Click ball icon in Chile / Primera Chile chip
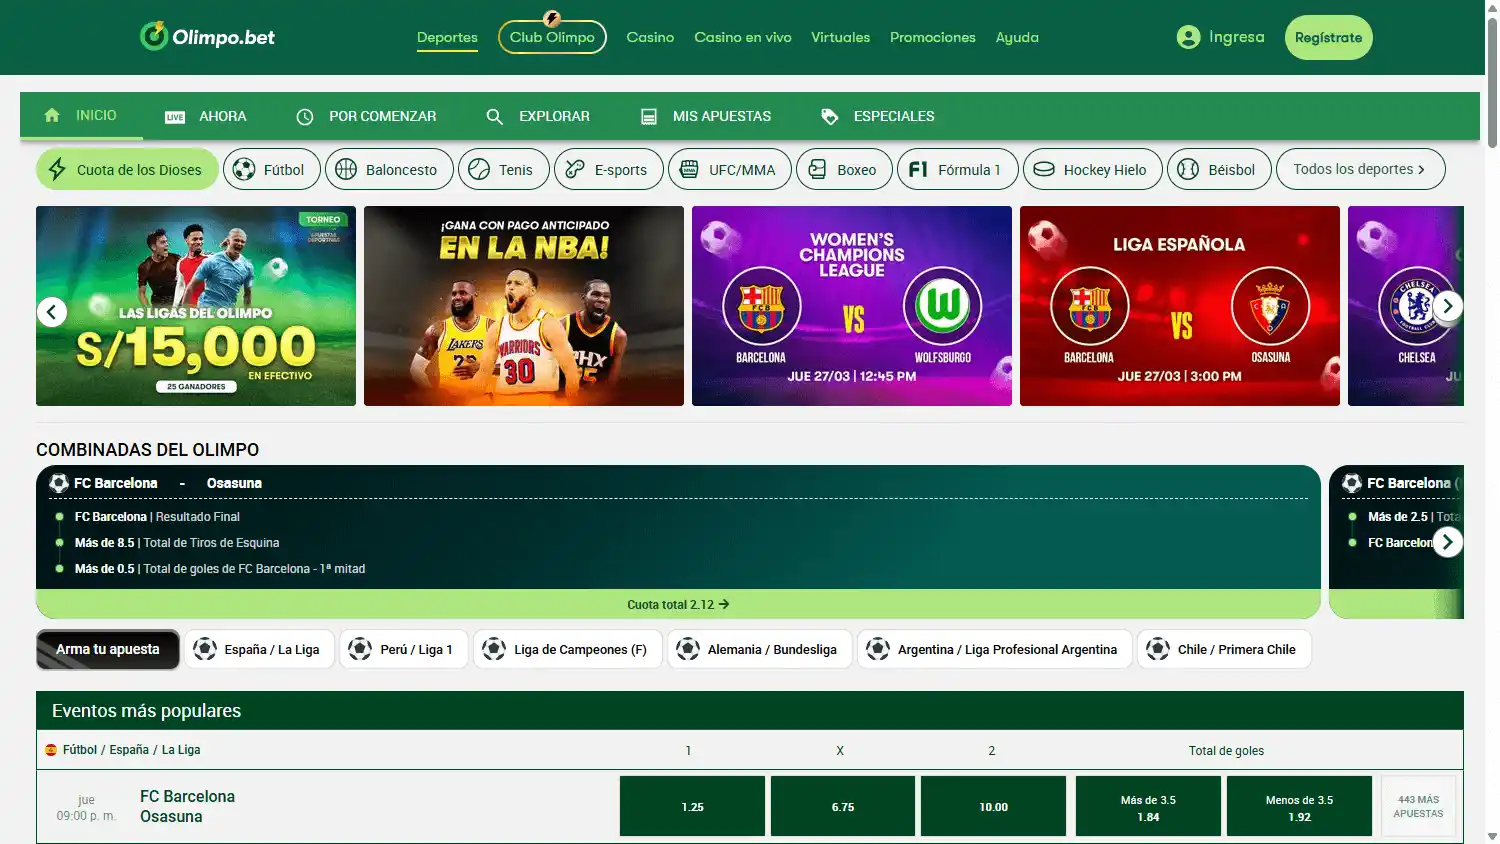 pyautogui.click(x=1158, y=649)
